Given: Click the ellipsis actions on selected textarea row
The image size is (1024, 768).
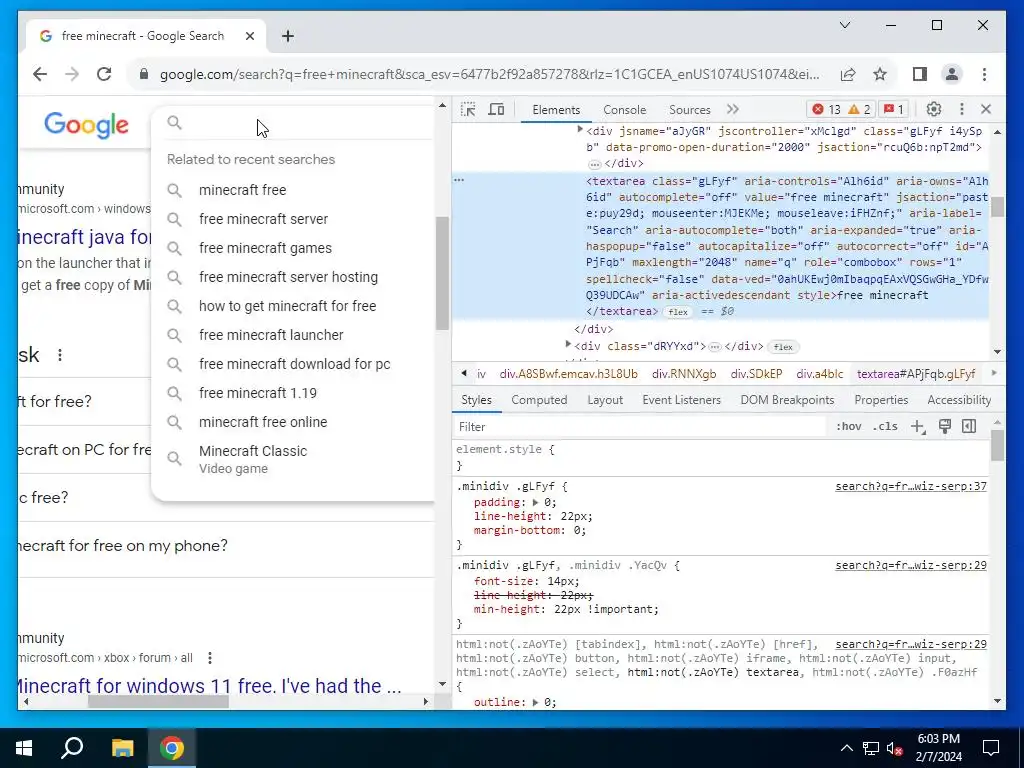Looking at the screenshot, I should [x=459, y=180].
